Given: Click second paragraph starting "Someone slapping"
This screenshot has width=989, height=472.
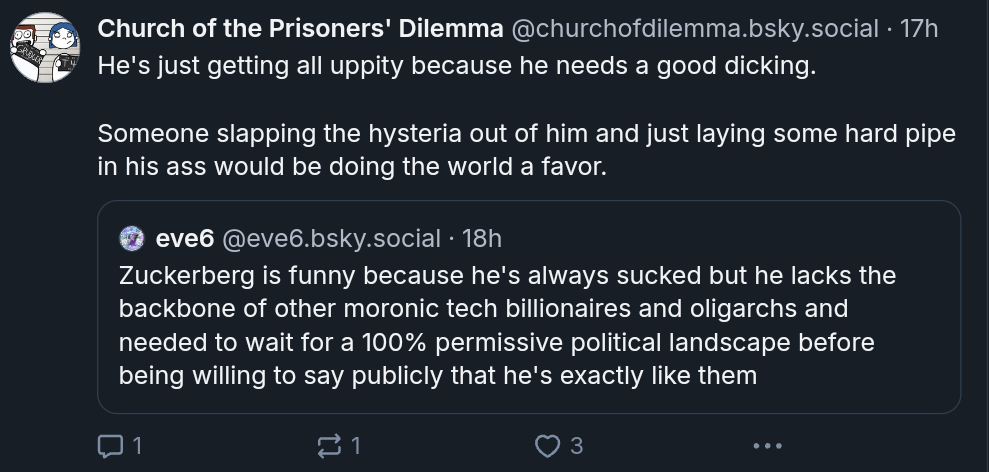Looking at the screenshot, I should click(527, 150).
